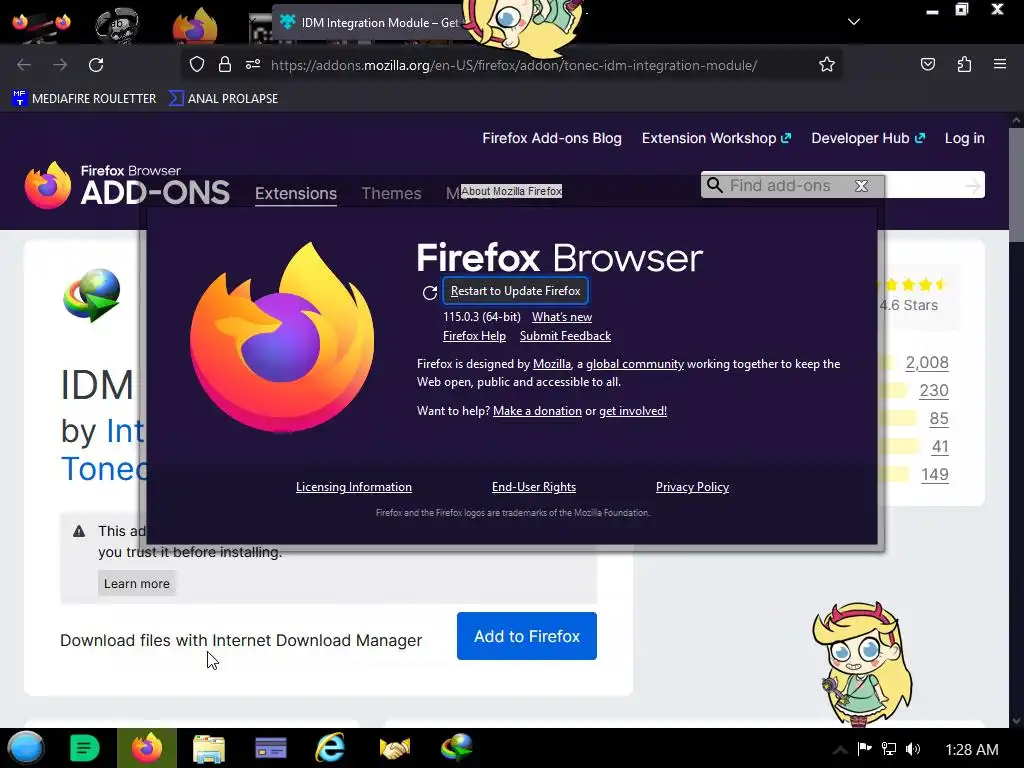Click the large Firefox logo in About dialog

click(282, 338)
